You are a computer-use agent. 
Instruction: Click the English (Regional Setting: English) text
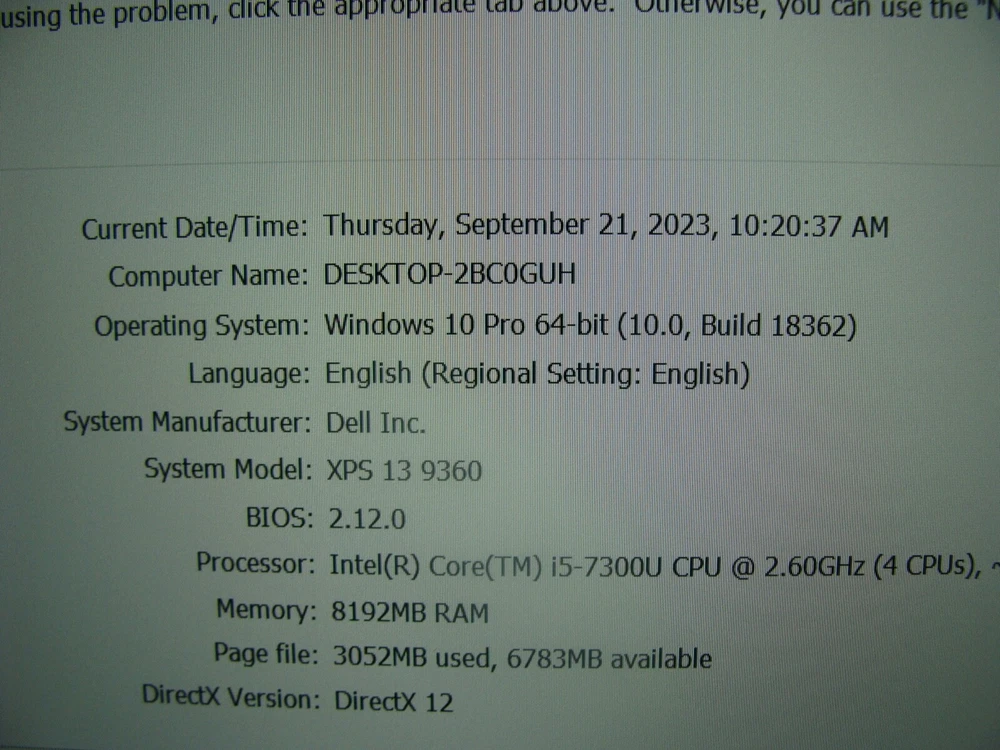(x=538, y=374)
